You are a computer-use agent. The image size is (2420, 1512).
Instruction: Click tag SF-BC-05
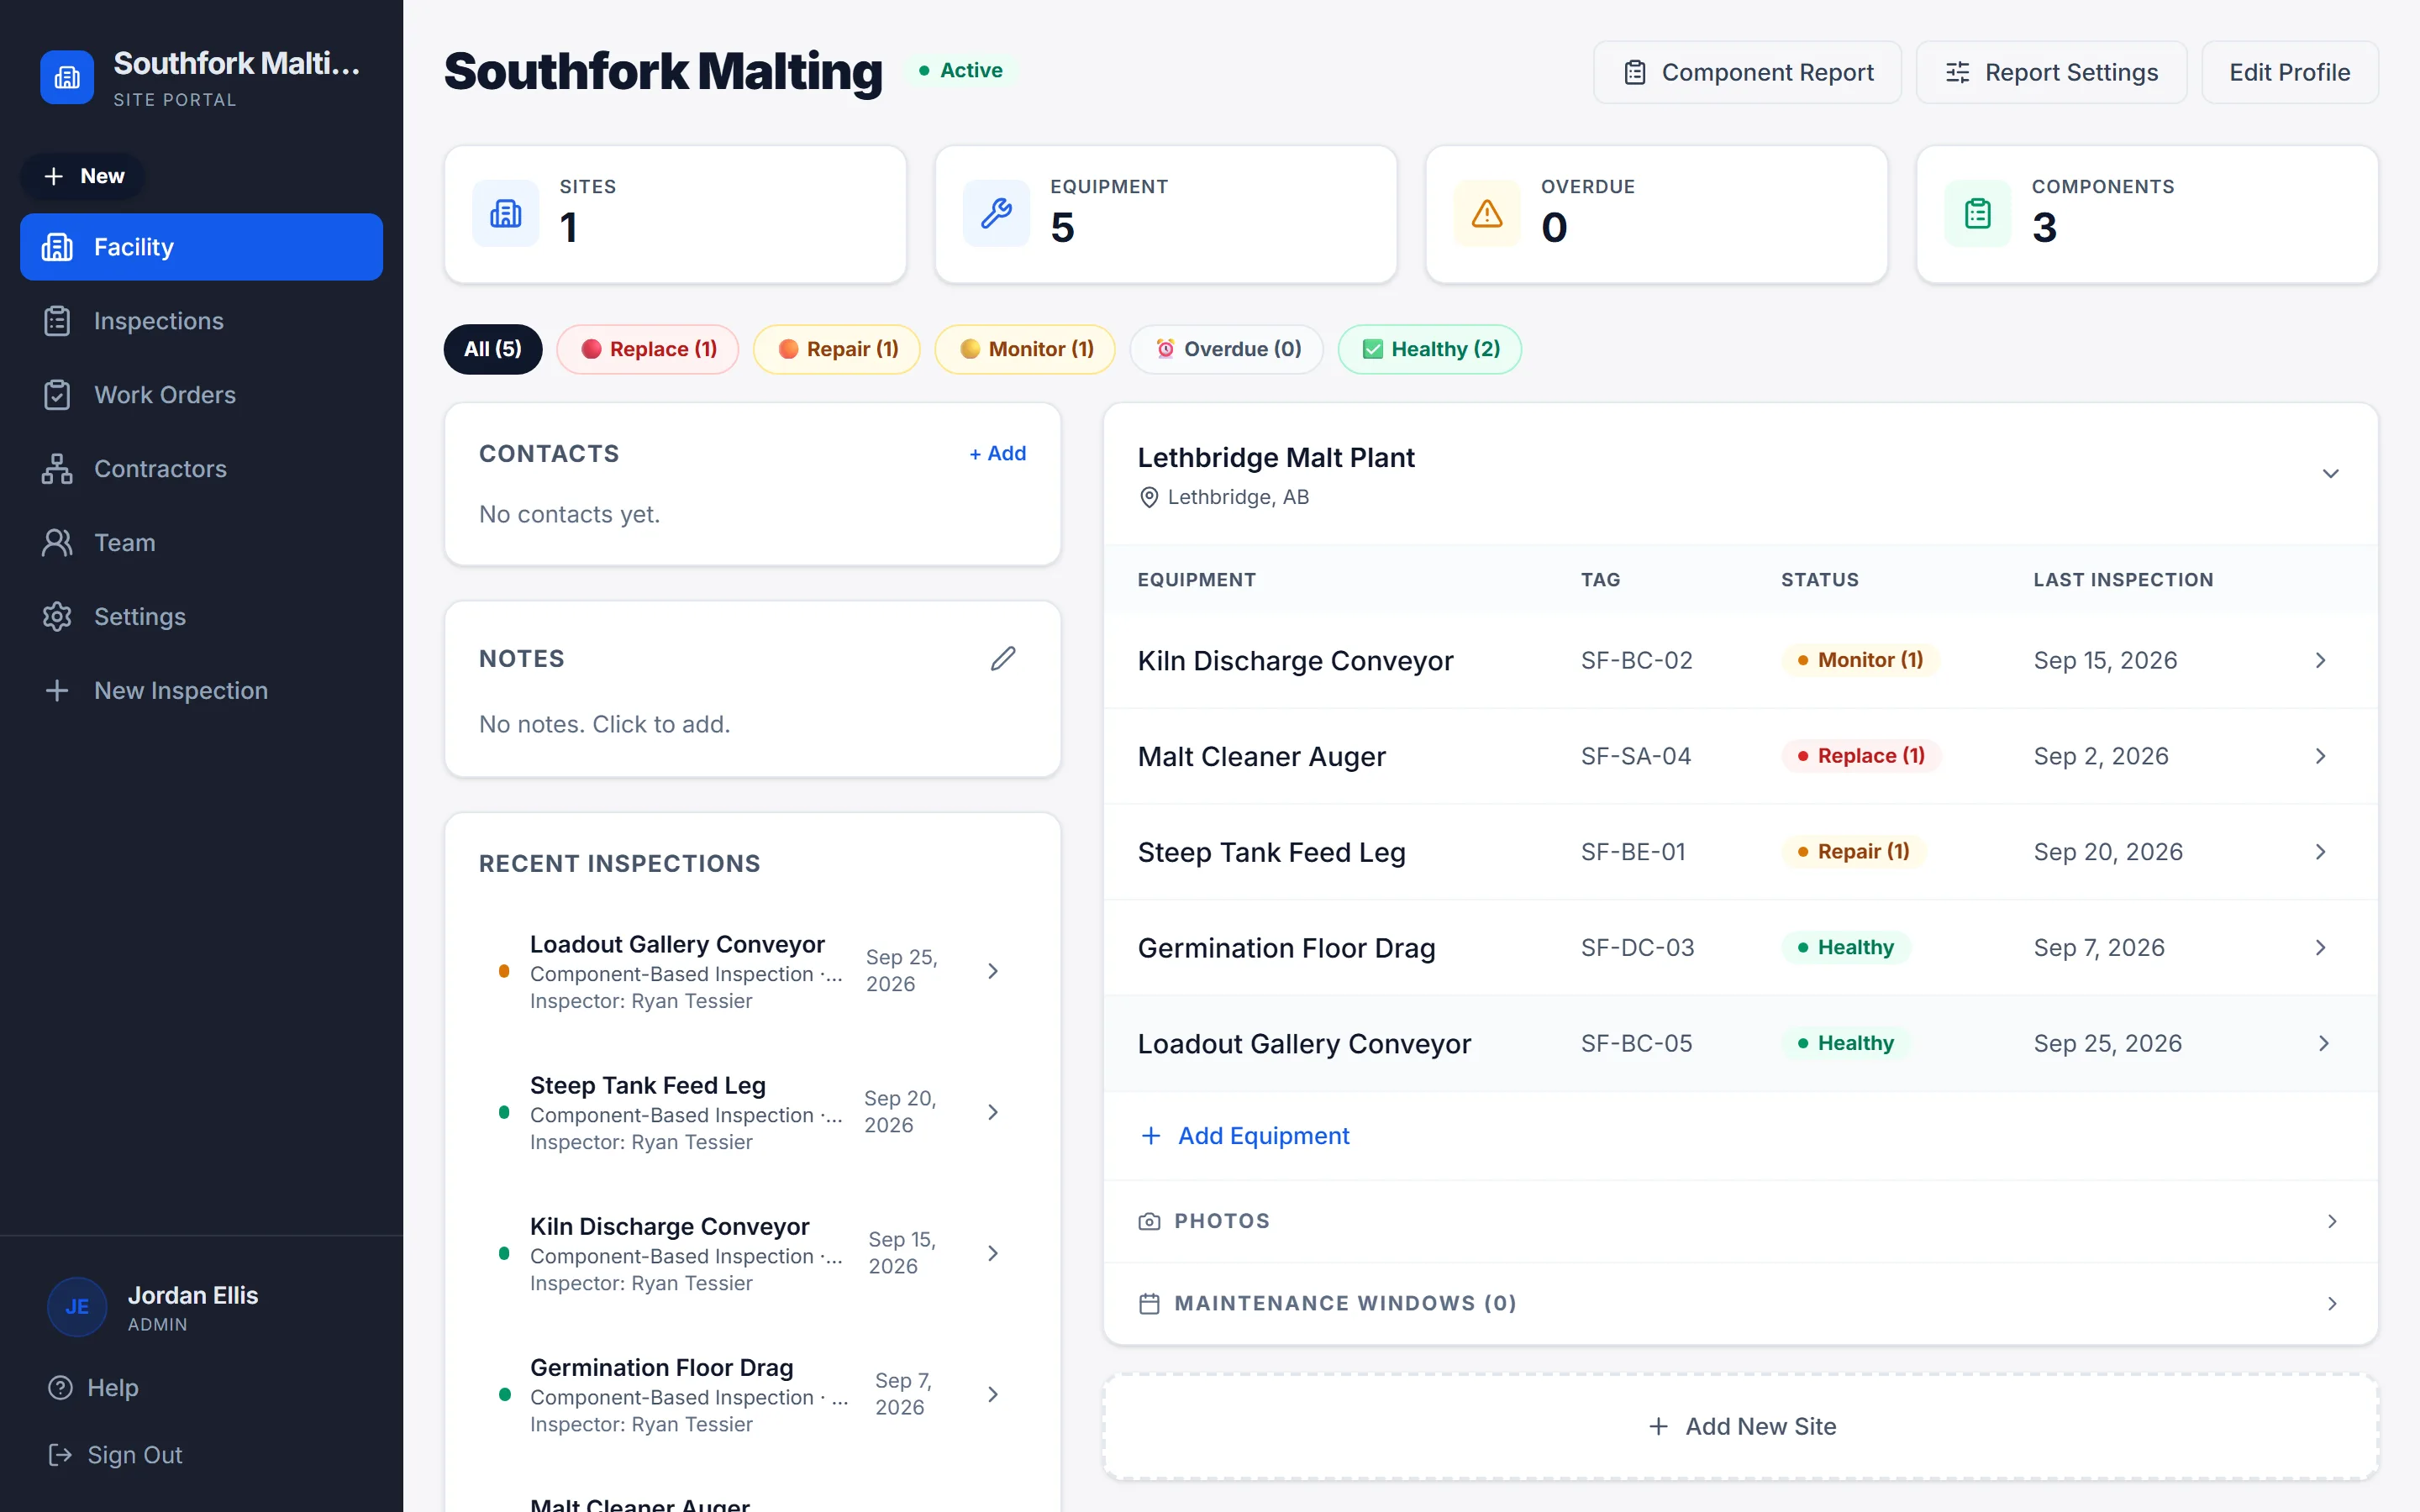(1636, 1044)
